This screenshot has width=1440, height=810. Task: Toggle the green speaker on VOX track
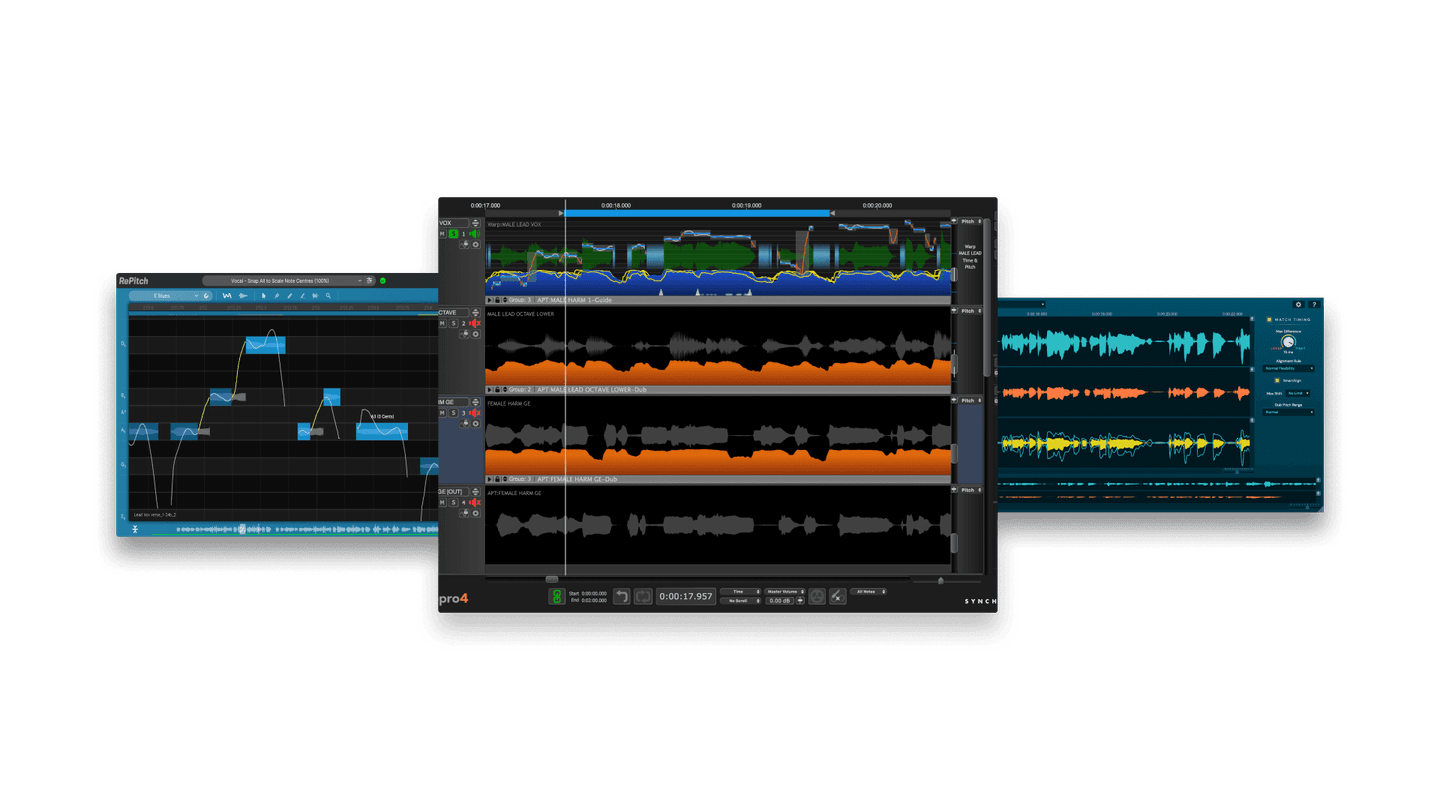pyautogui.click(x=474, y=234)
